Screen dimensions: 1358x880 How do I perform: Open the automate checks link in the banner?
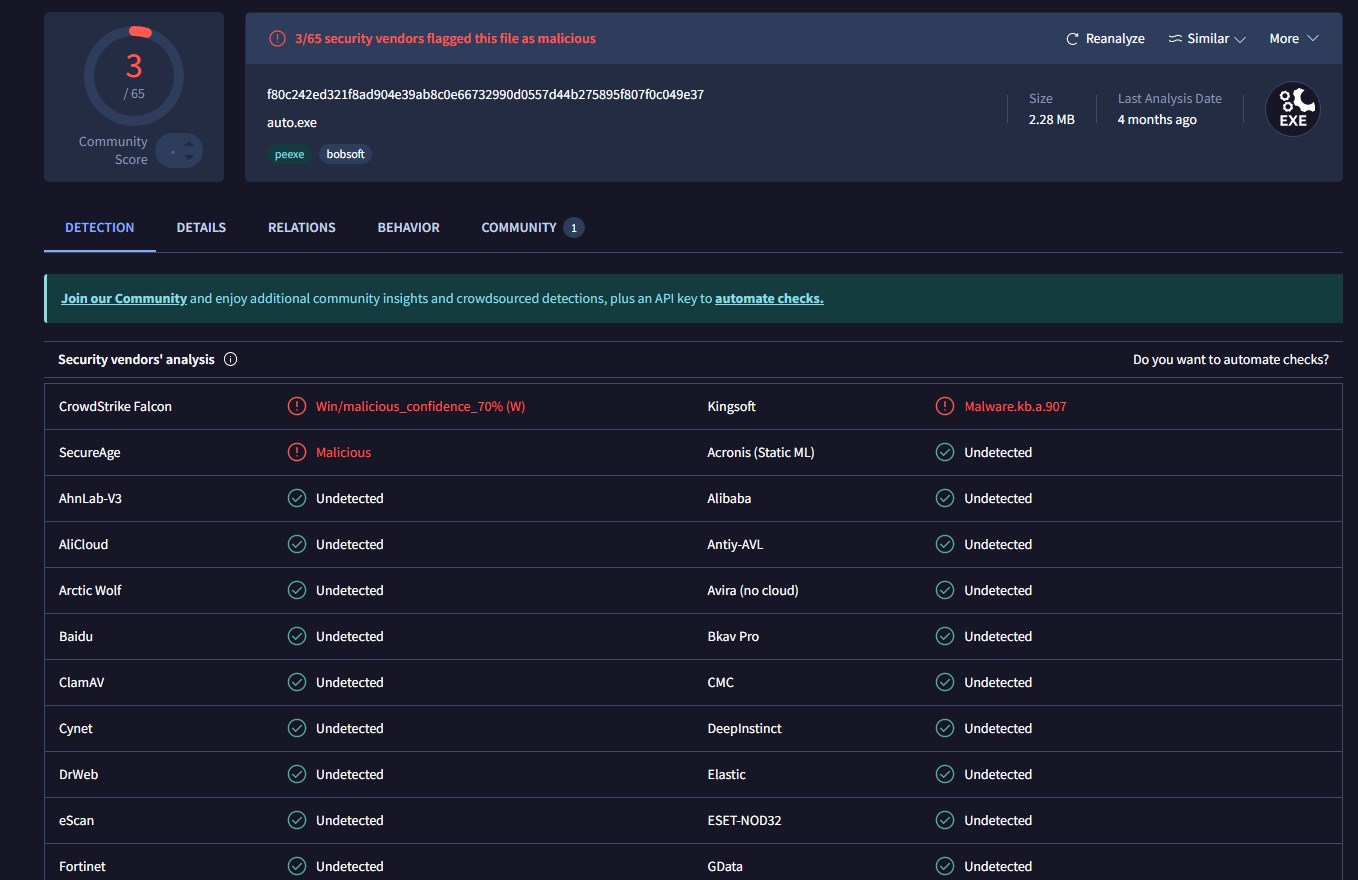pos(769,298)
